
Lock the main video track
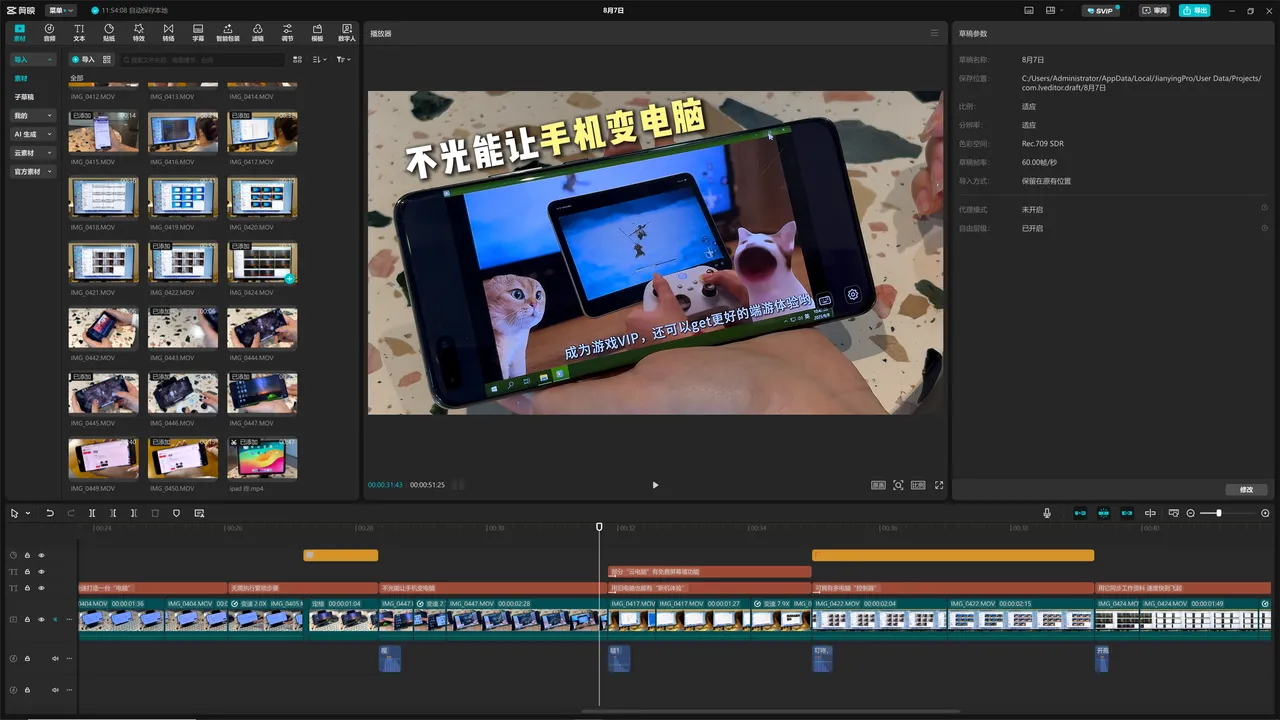27,620
